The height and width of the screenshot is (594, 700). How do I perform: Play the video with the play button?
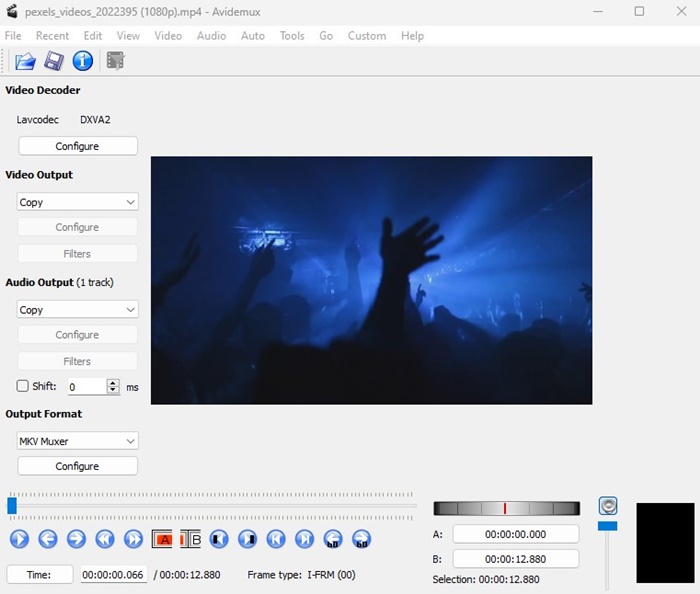(x=19, y=539)
